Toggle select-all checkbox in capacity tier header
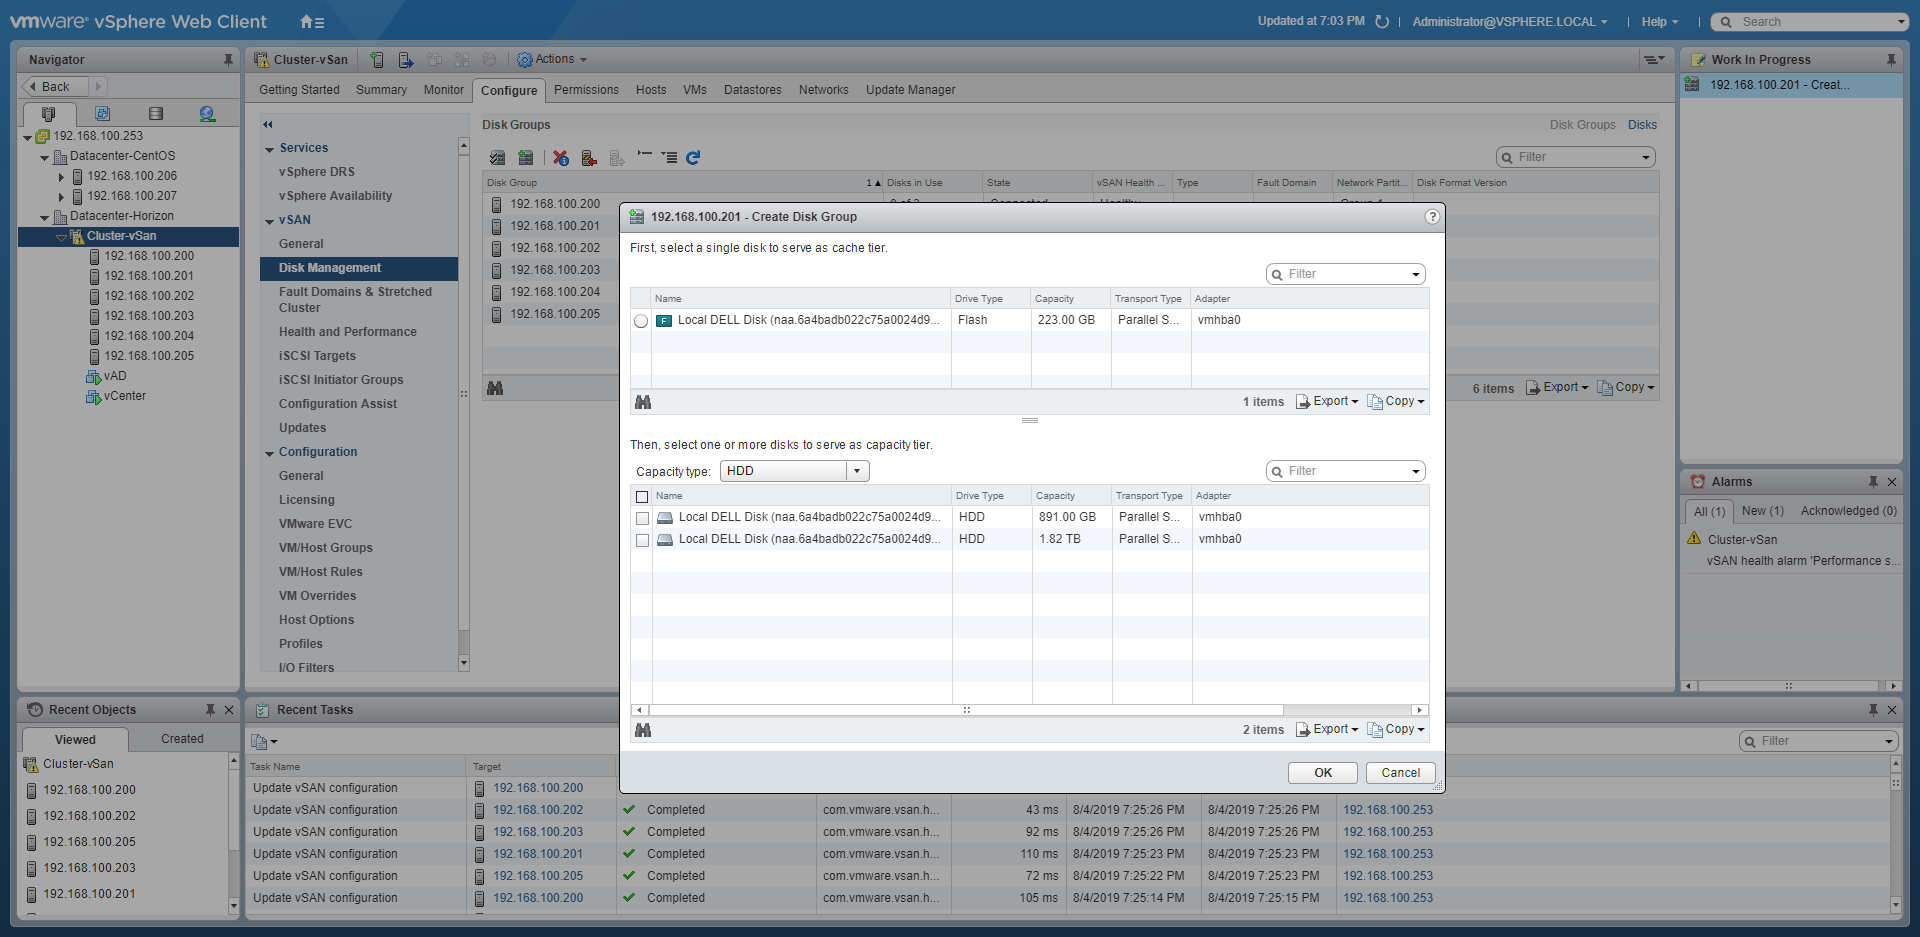The image size is (1920, 937). [642, 496]
